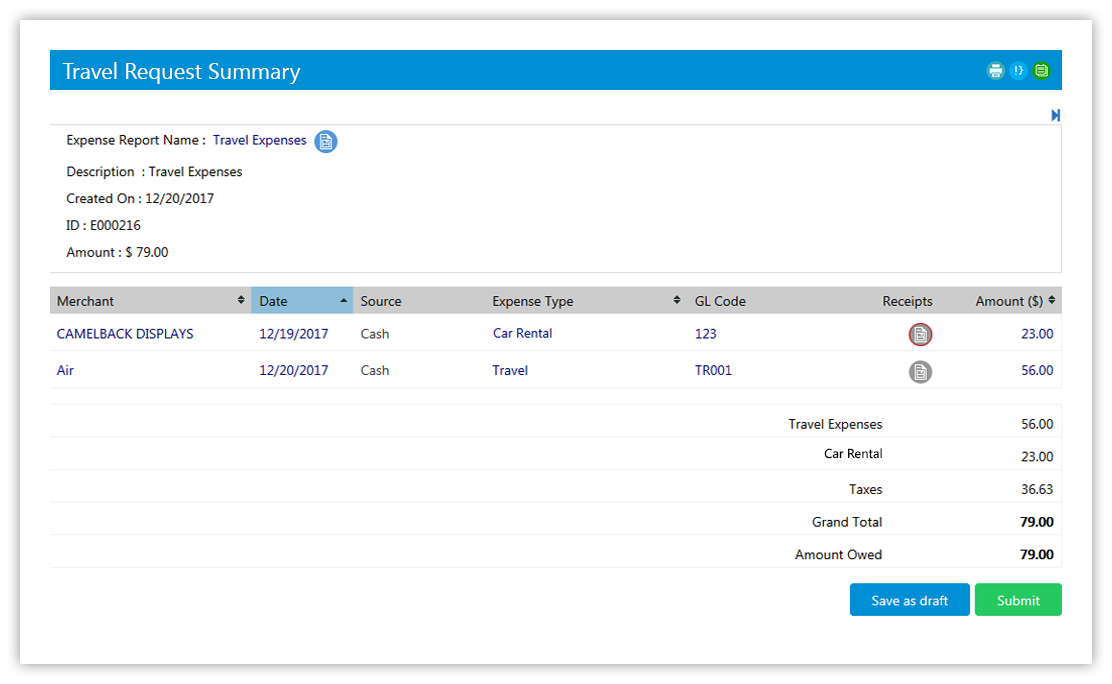
Task: Sort by the Amount ($) column arrows
Action: 1052,301
